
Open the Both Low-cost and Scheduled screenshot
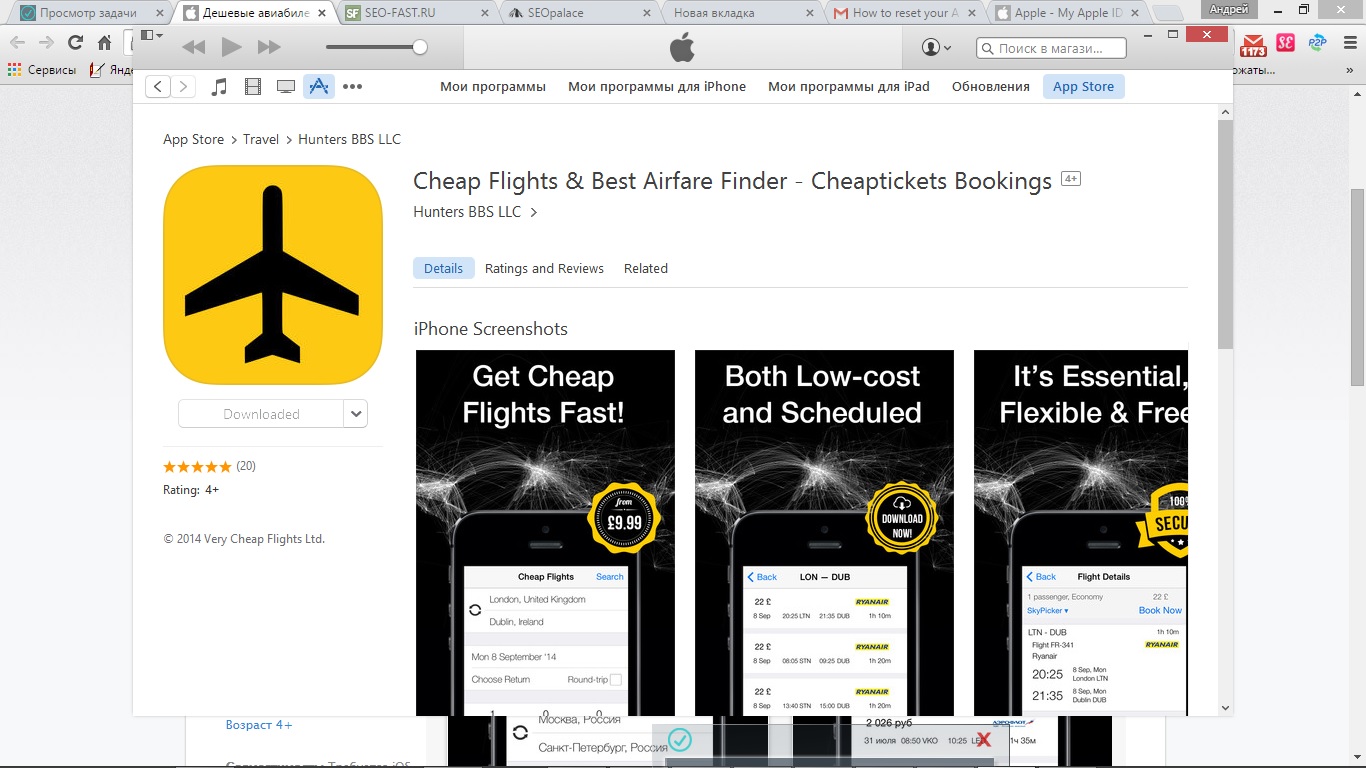824,532
